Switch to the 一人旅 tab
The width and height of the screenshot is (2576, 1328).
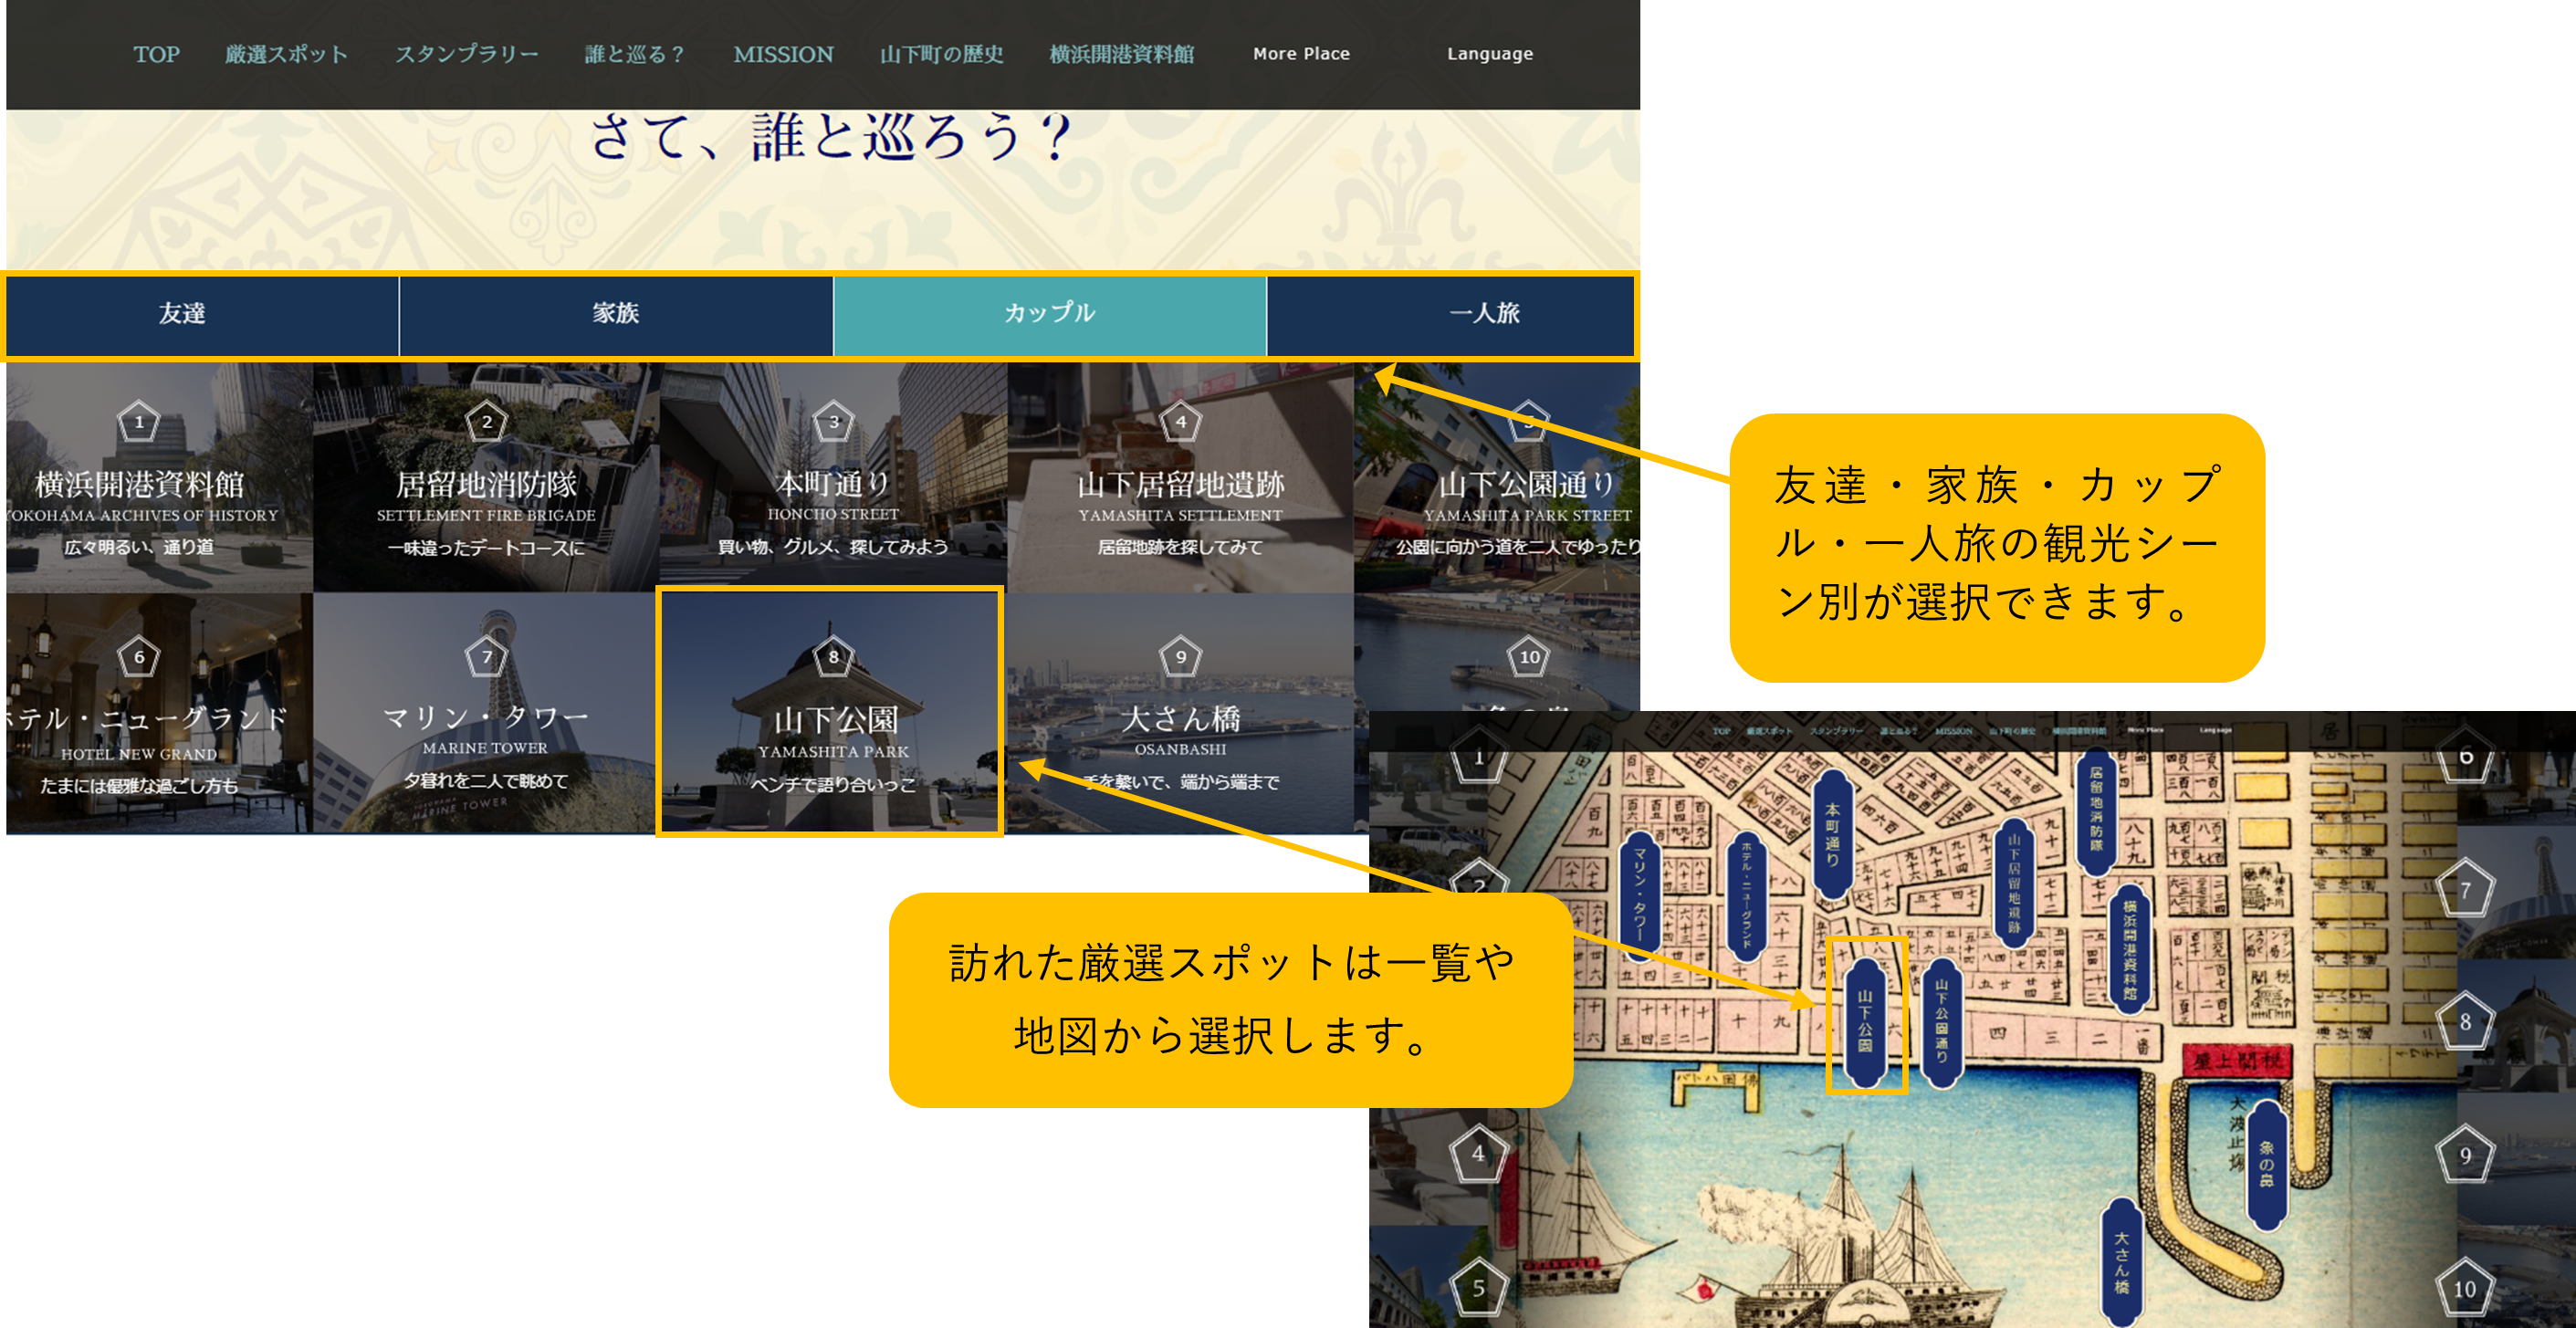click(1483, 314)
